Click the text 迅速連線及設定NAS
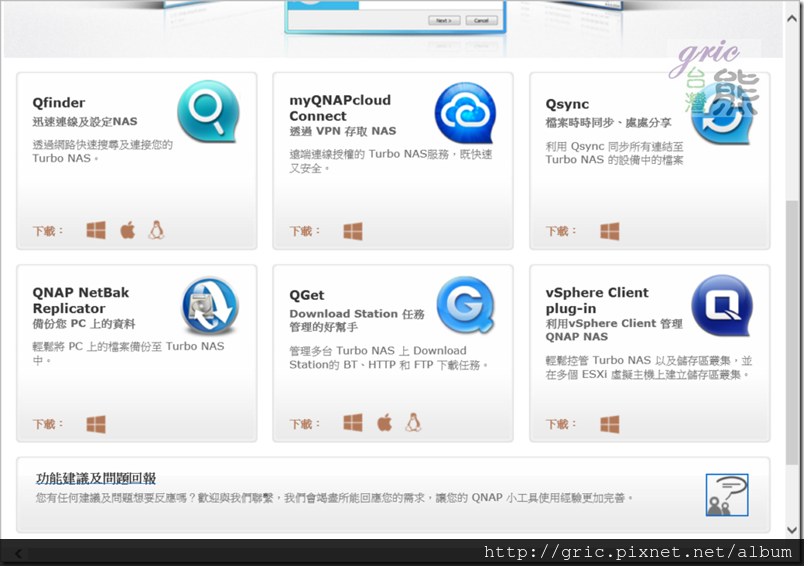Screen dimensions: 804x566 85,122
